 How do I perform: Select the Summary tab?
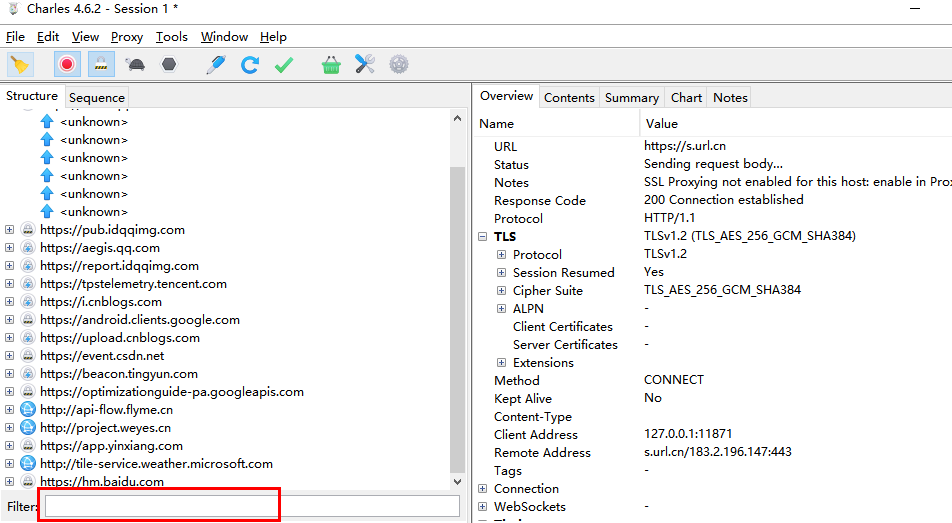(x=631, y=97)
